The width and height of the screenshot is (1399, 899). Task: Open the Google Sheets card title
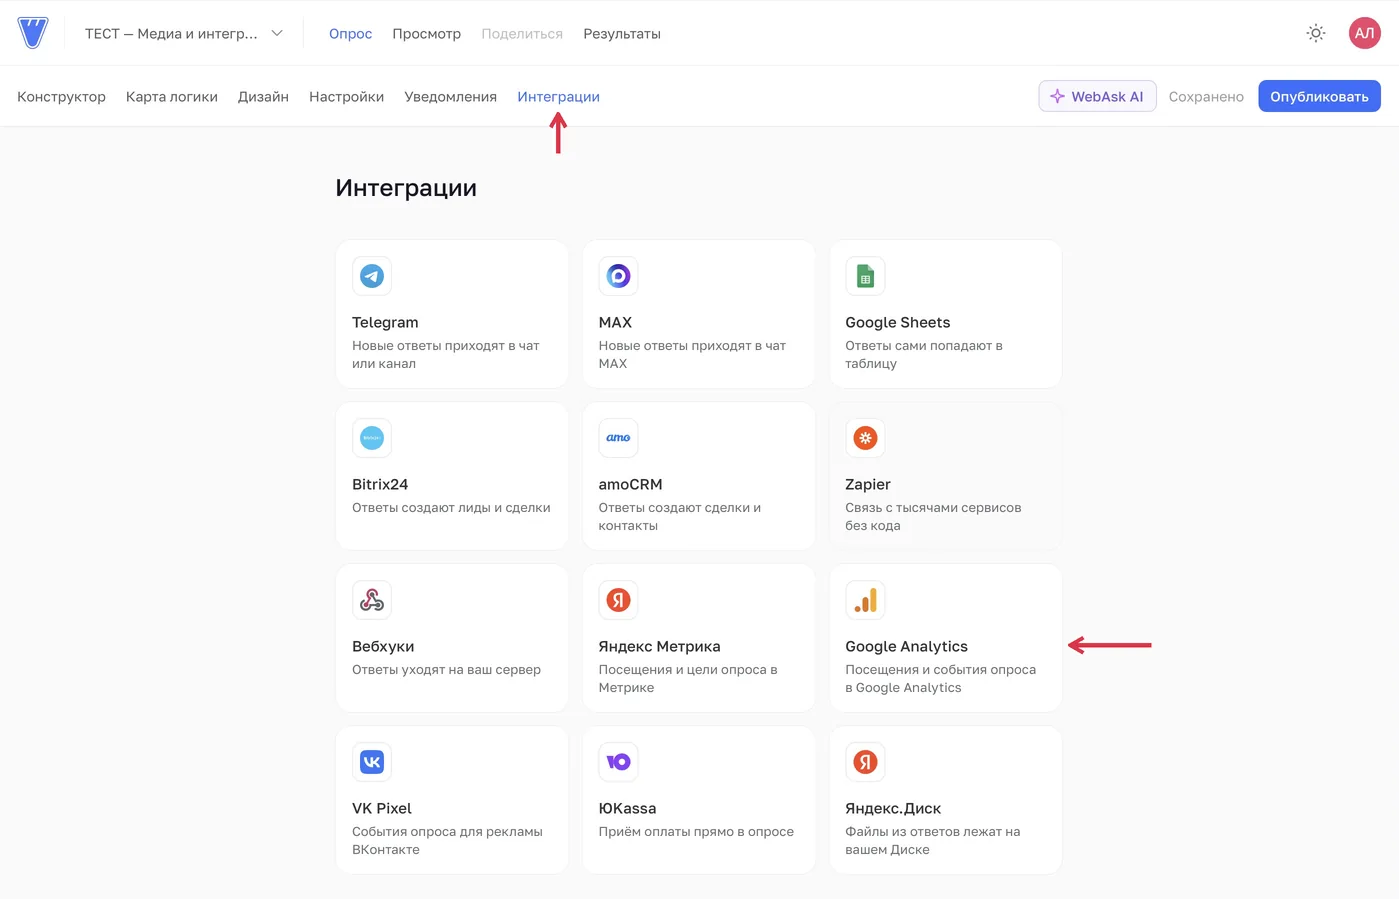[x=897, y=322]
